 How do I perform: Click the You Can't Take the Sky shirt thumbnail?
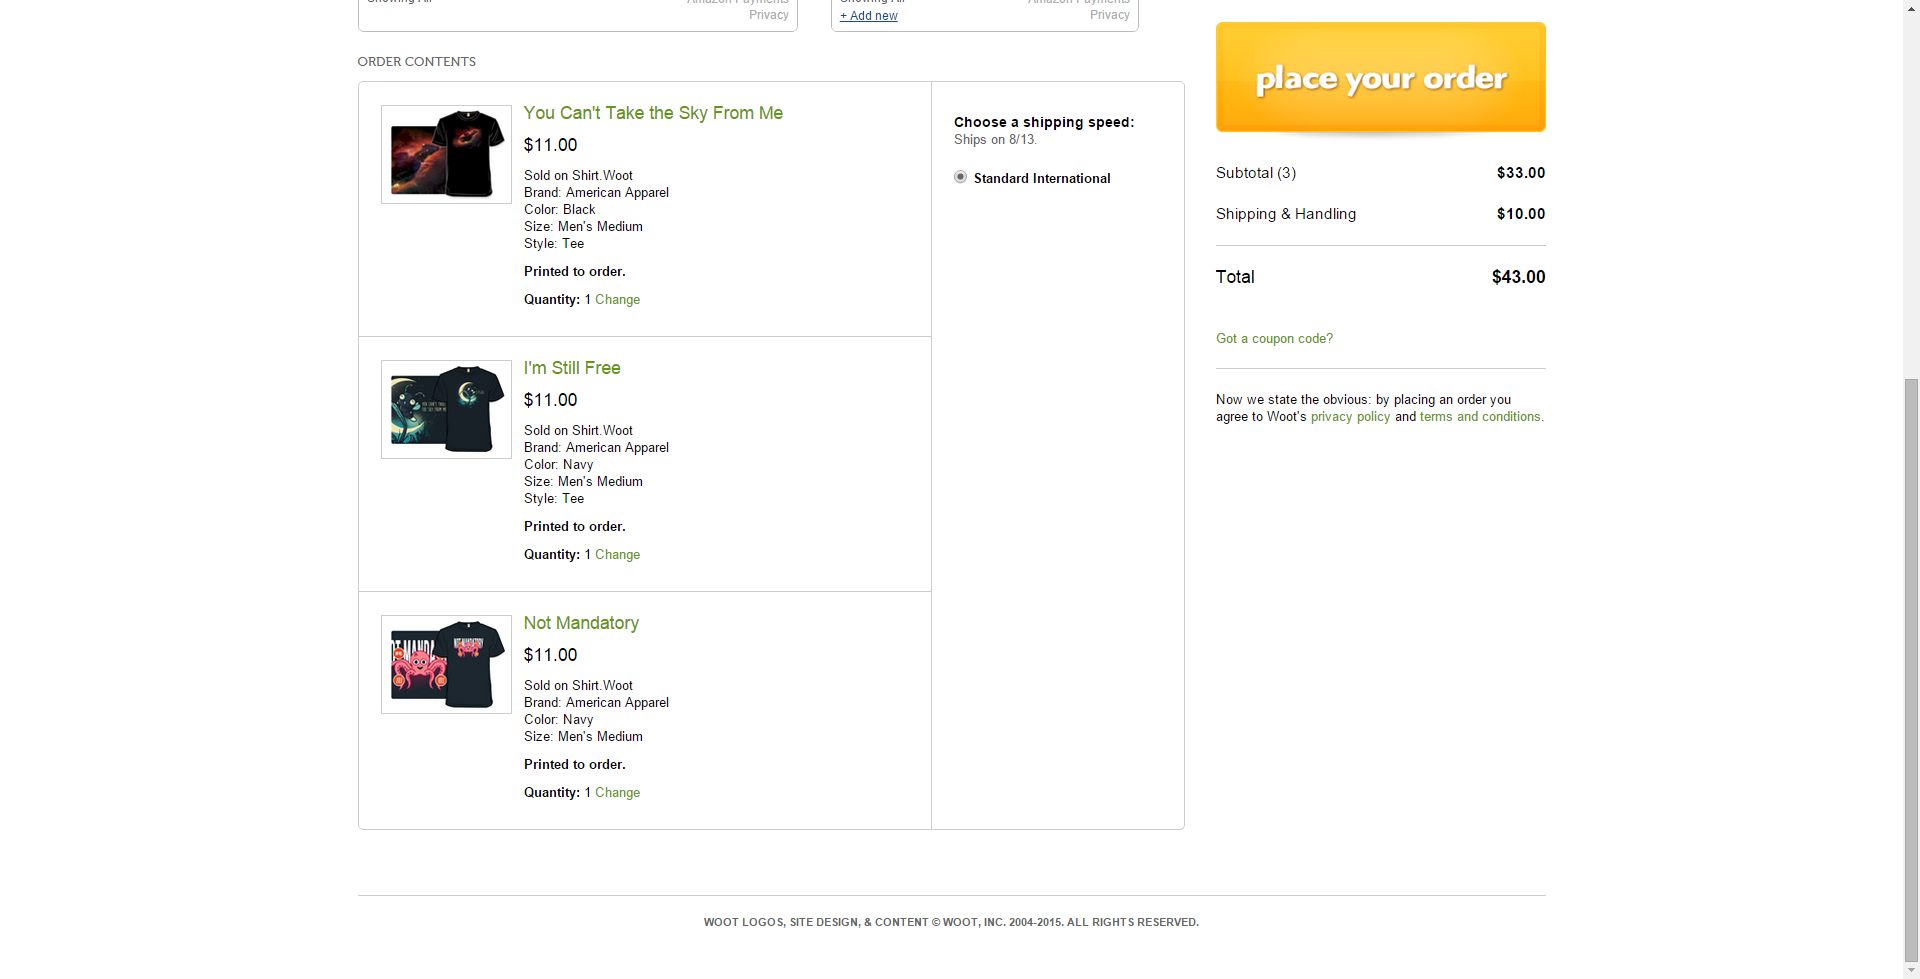tap(446, 154)
